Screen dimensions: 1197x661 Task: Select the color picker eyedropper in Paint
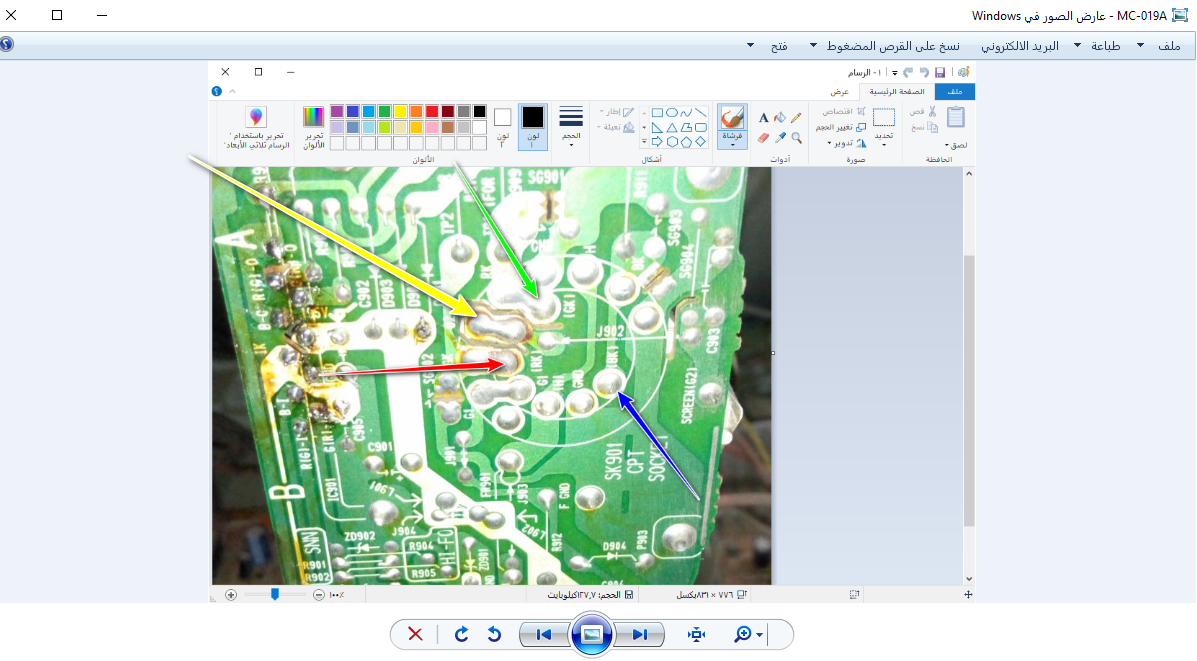779,138
